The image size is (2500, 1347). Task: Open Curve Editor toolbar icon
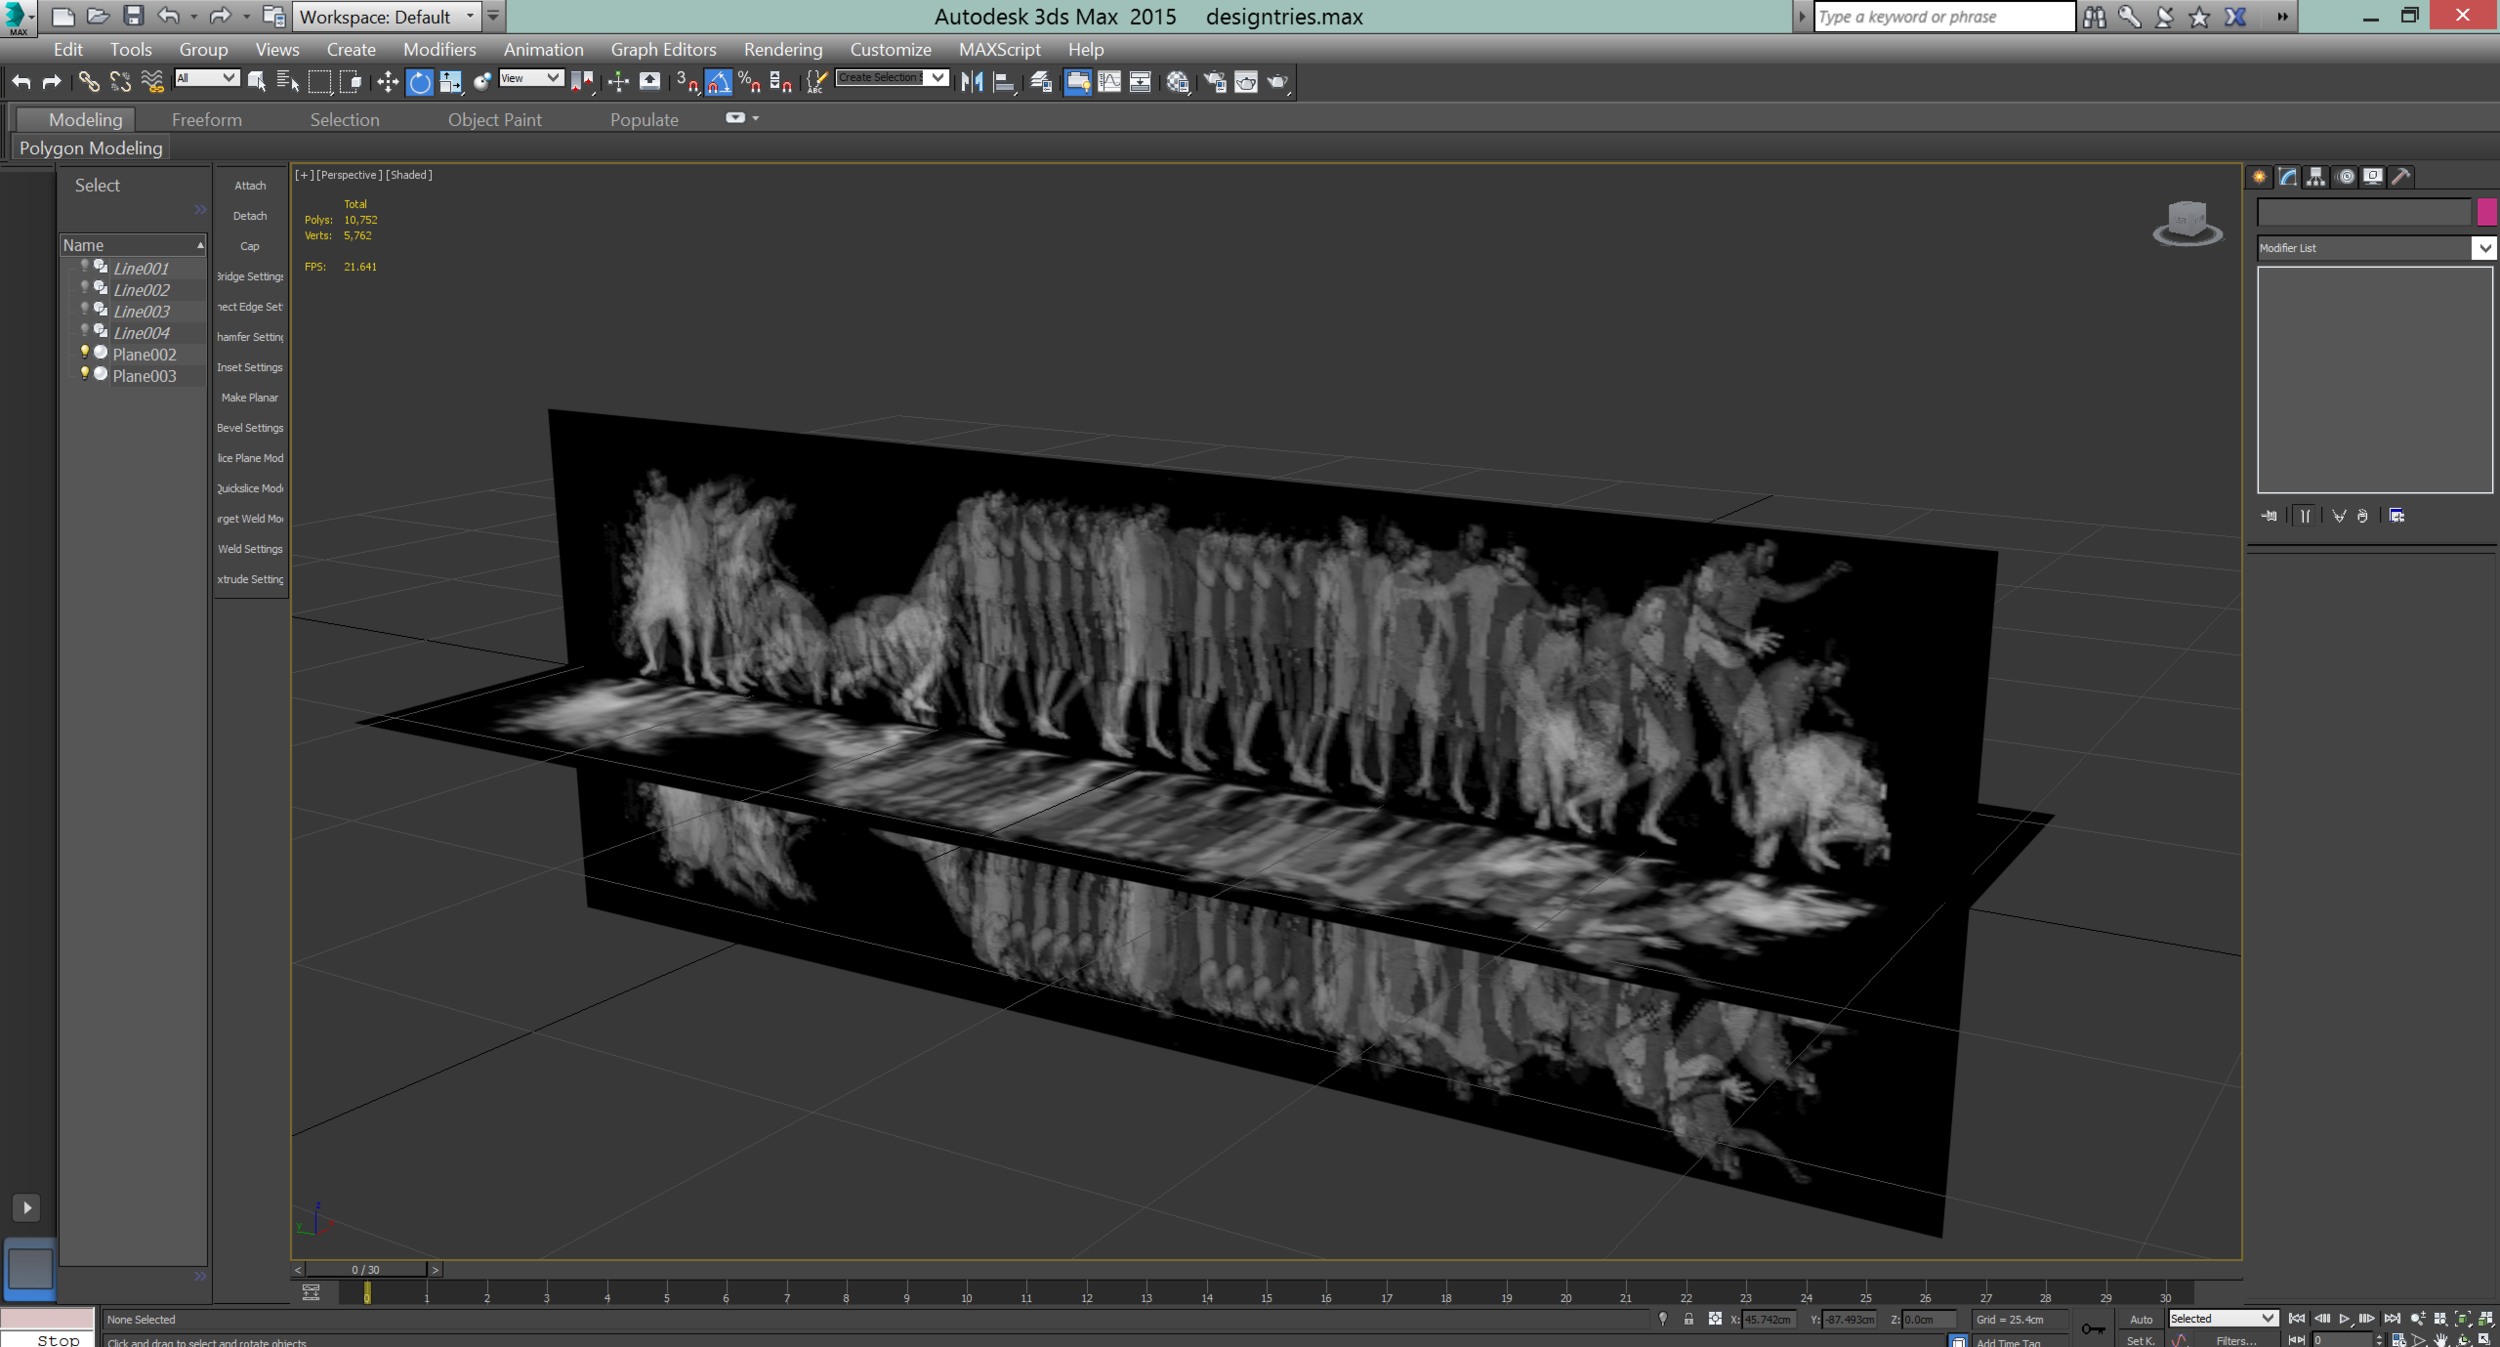point(1109,82)
